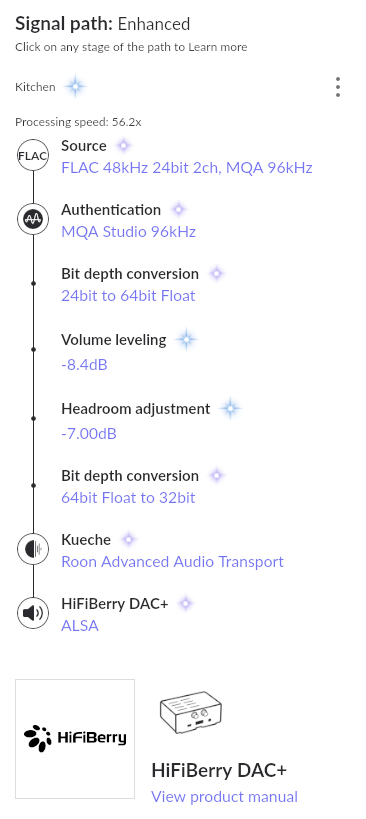Click the HiFiBerry logo thumbnail
Viewport: 366px width, 819px height.
coord(75,739)
